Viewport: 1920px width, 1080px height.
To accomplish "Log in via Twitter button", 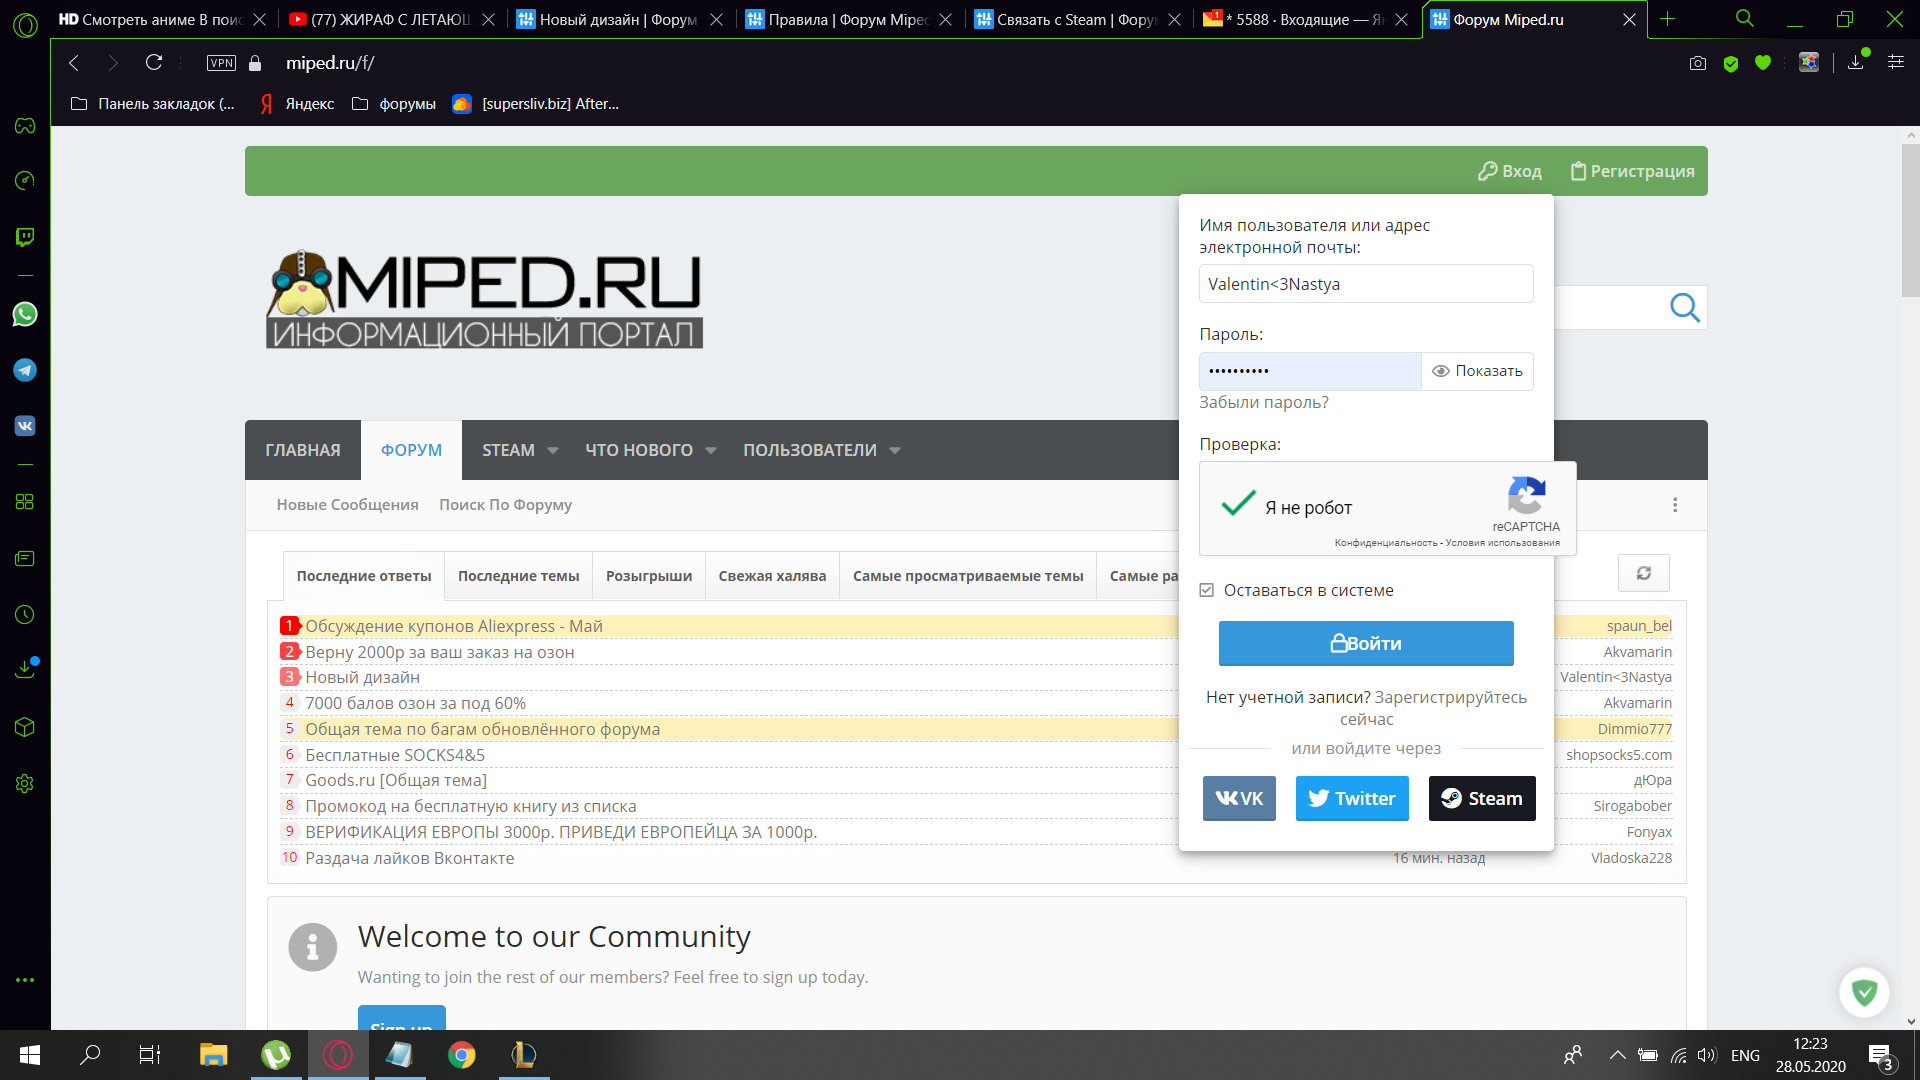I will (1352, 799).
